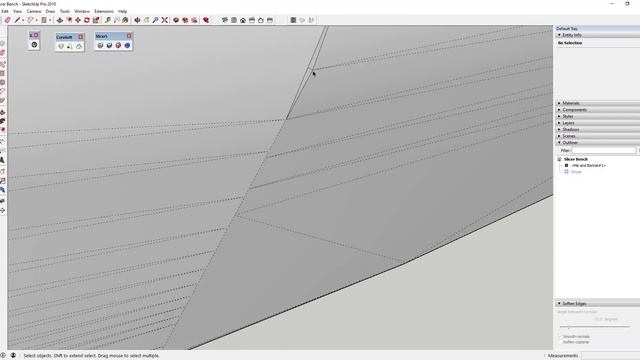
Task: Adjust the Soften Edges angle slider
Action: [569, 327]
